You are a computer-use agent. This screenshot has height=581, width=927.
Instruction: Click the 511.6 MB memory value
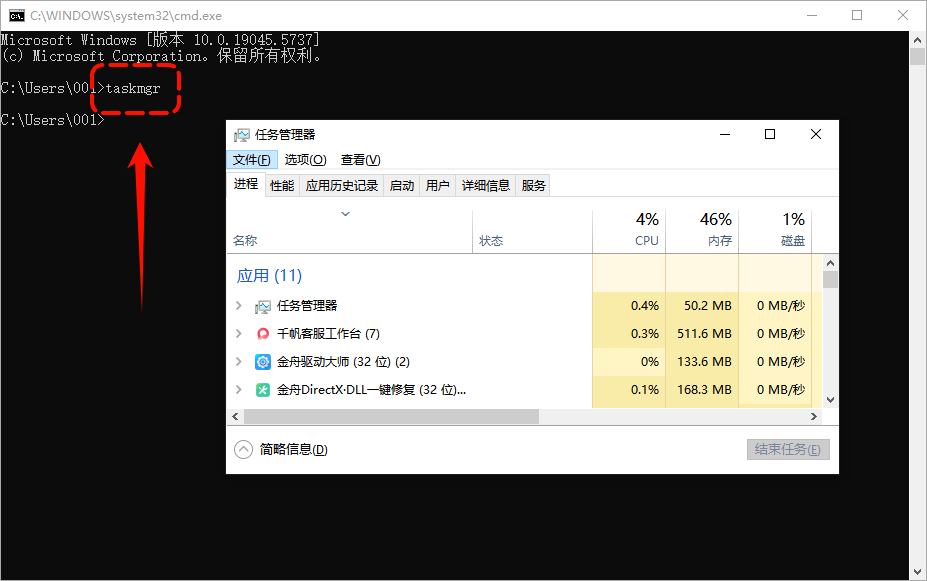[x=704, y=334]
